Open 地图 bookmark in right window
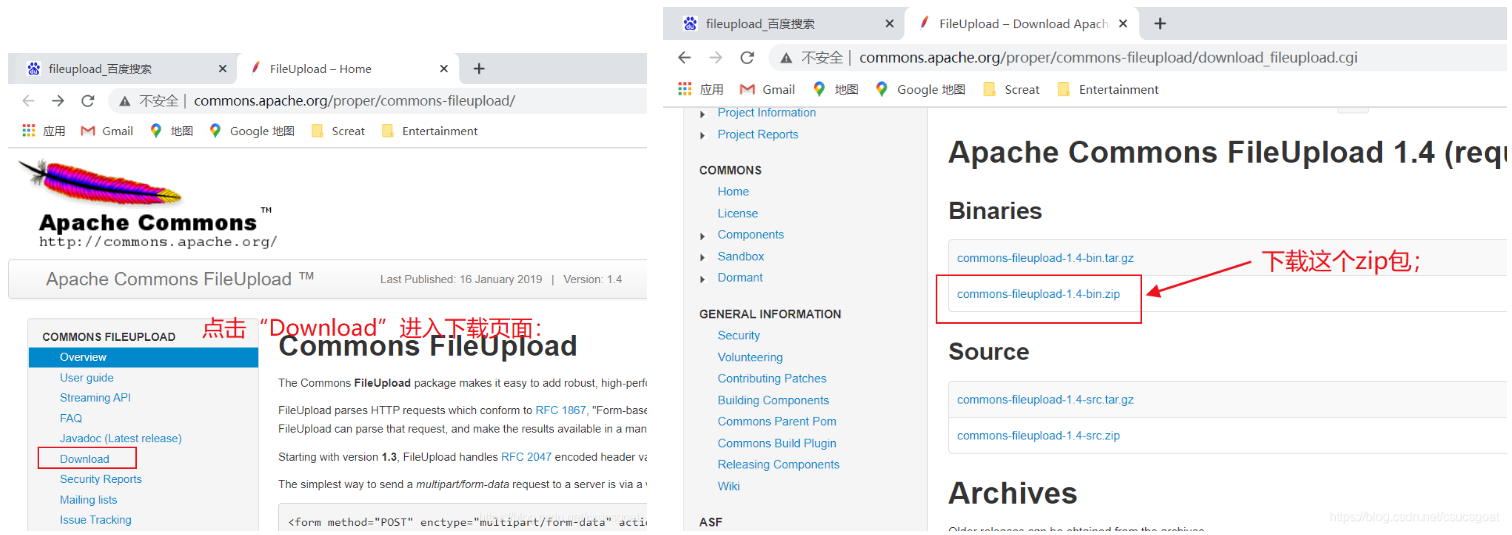This screenshot has height=535, width=1512. [835, 89]
